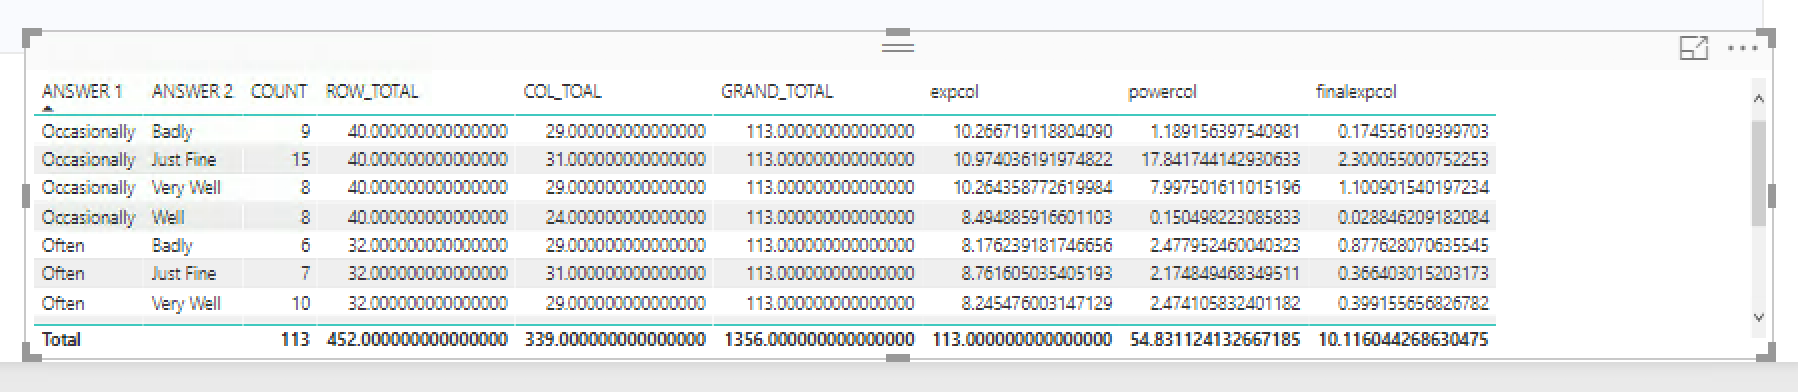The width and height of the screenshot is (1798, 392).
Task: Click the COUNT value 6
Action: (x=305, y=245)
